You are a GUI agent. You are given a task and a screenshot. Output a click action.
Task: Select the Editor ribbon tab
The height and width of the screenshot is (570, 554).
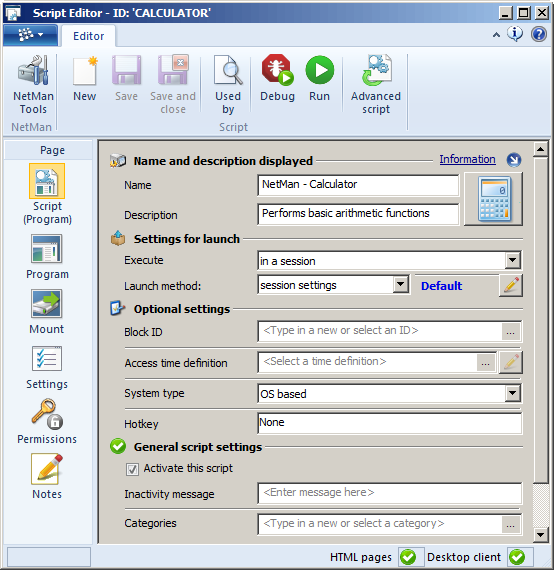[88, 36]
